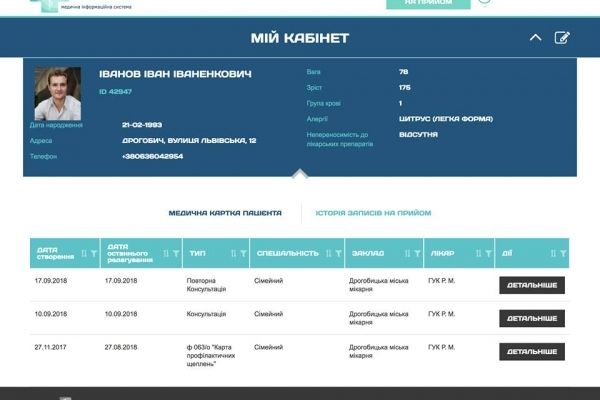The width and height of the screenshot is (600, 400).
Task: Click the patient profile photo
Action: (58, 94)
